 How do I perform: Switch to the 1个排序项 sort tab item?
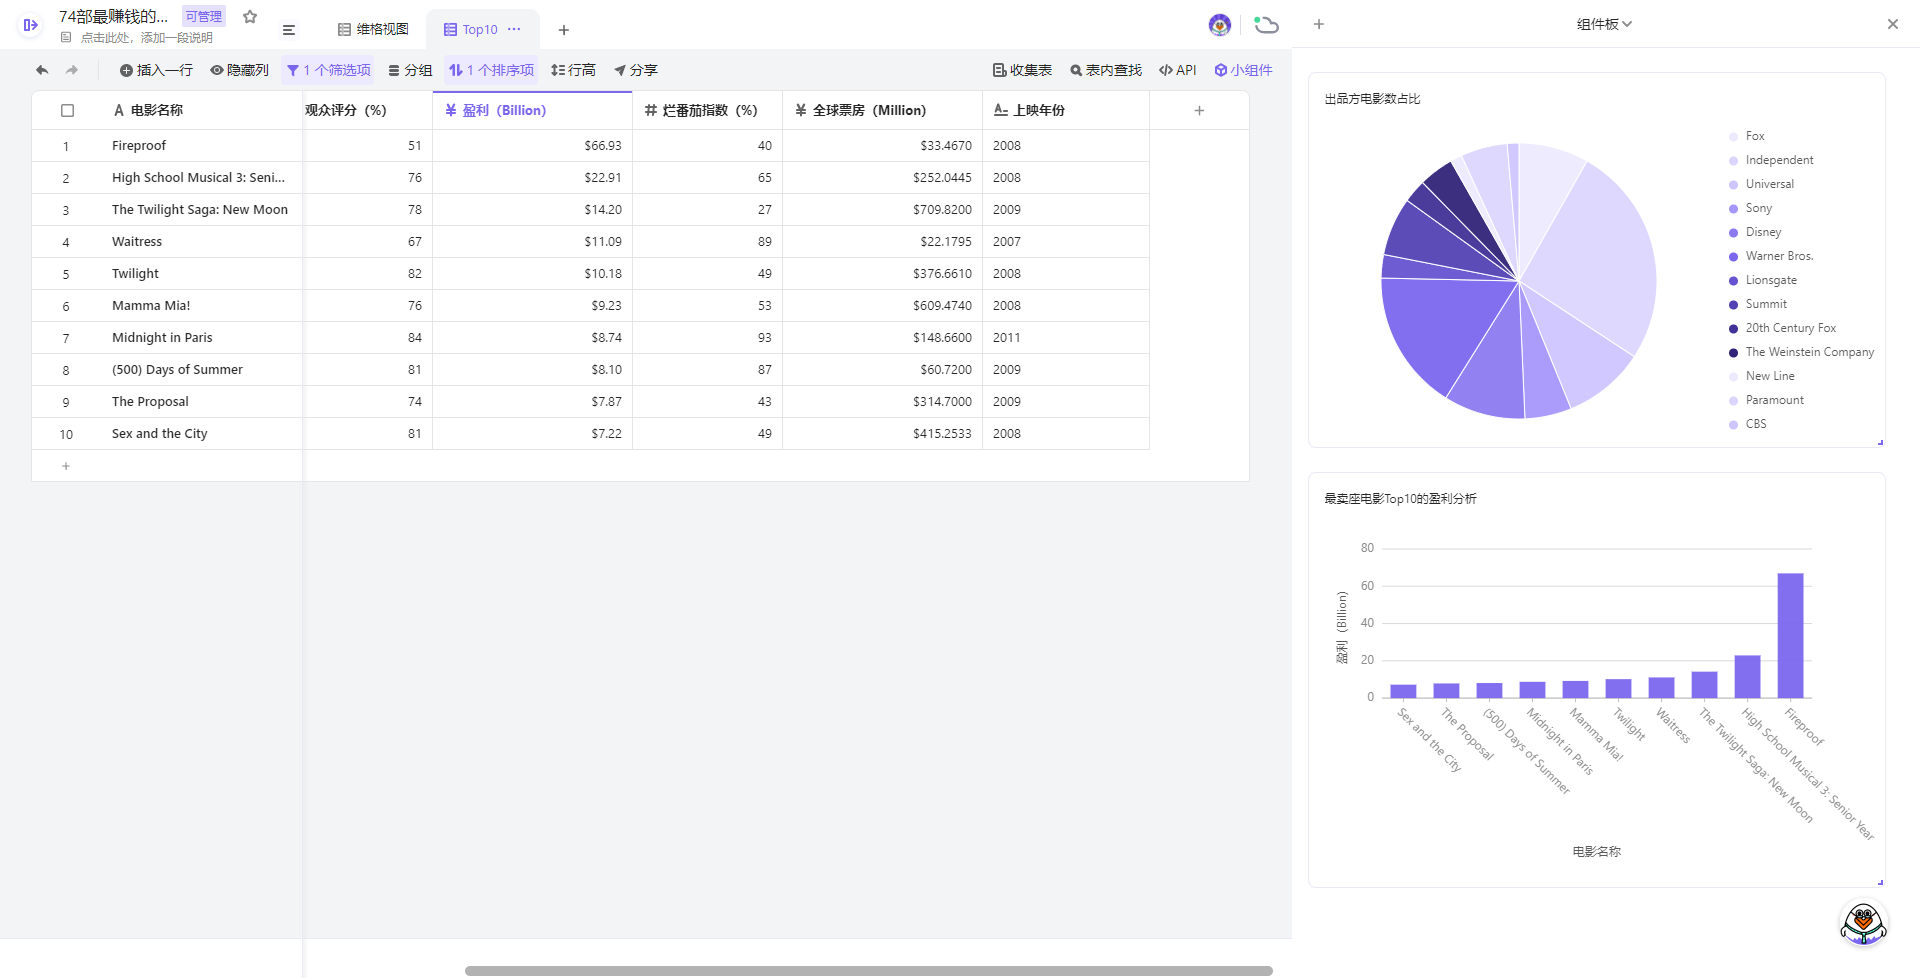[x=491, y=70]
